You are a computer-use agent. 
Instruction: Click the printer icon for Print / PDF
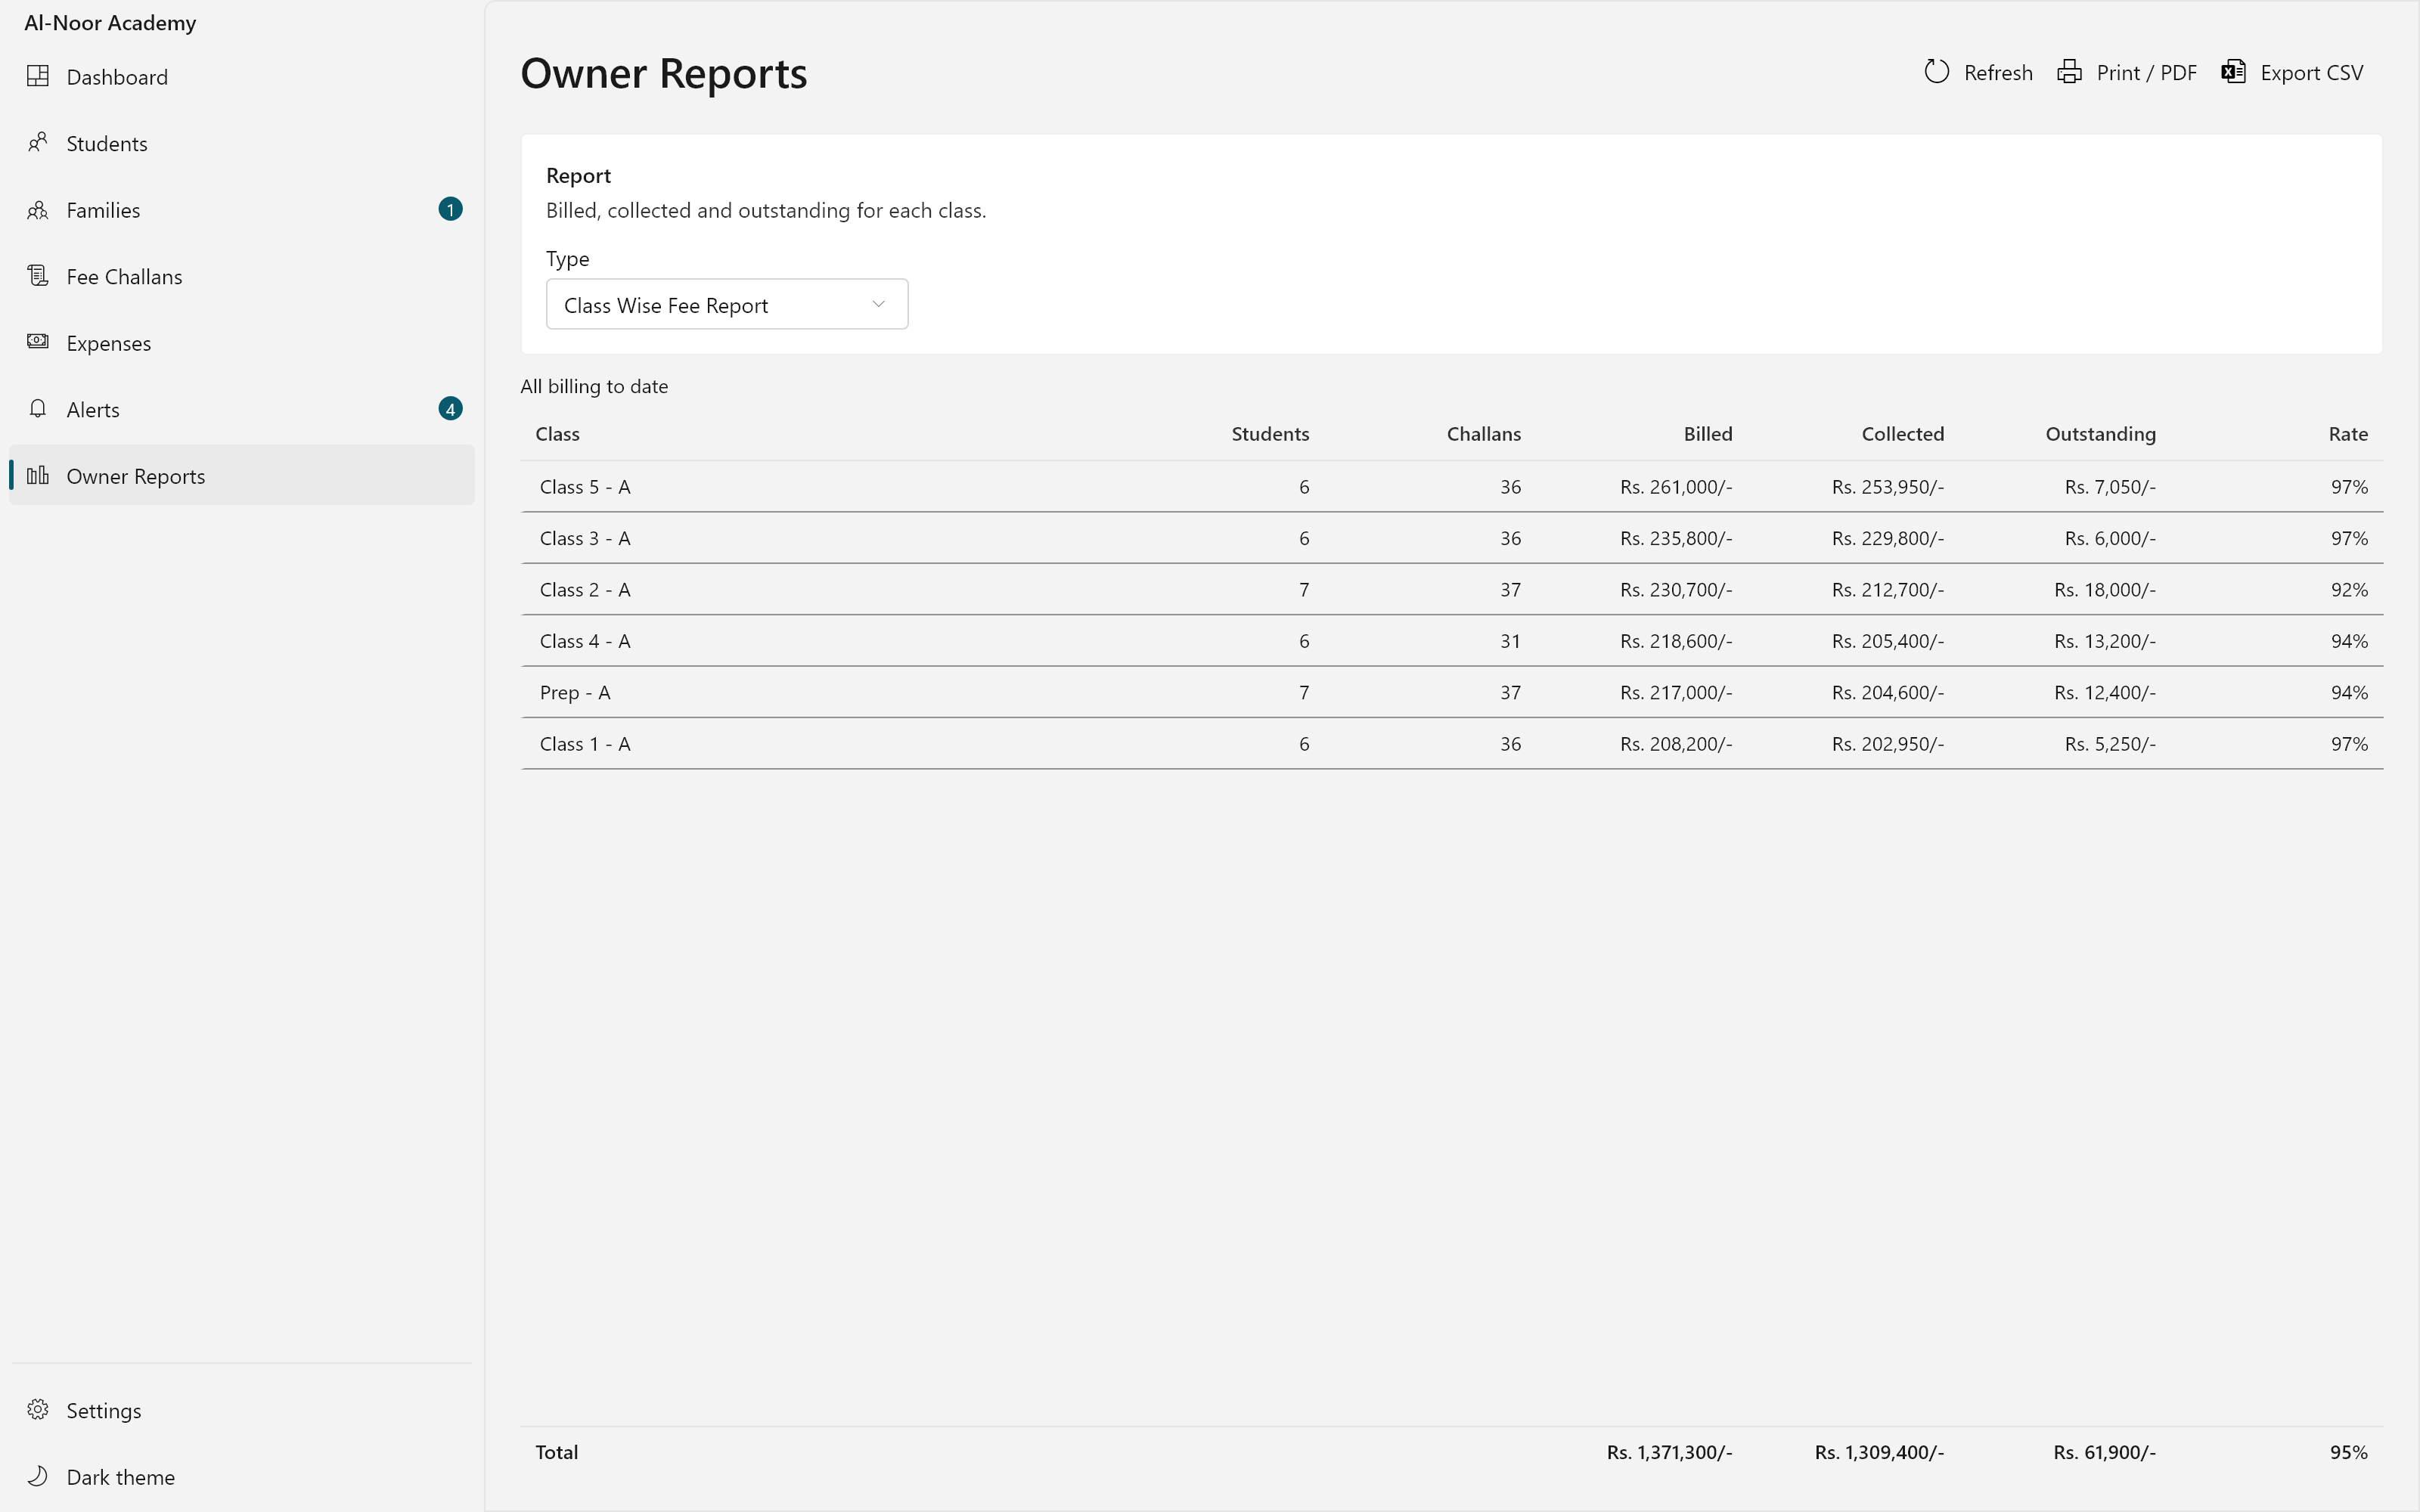[2070, 72]
